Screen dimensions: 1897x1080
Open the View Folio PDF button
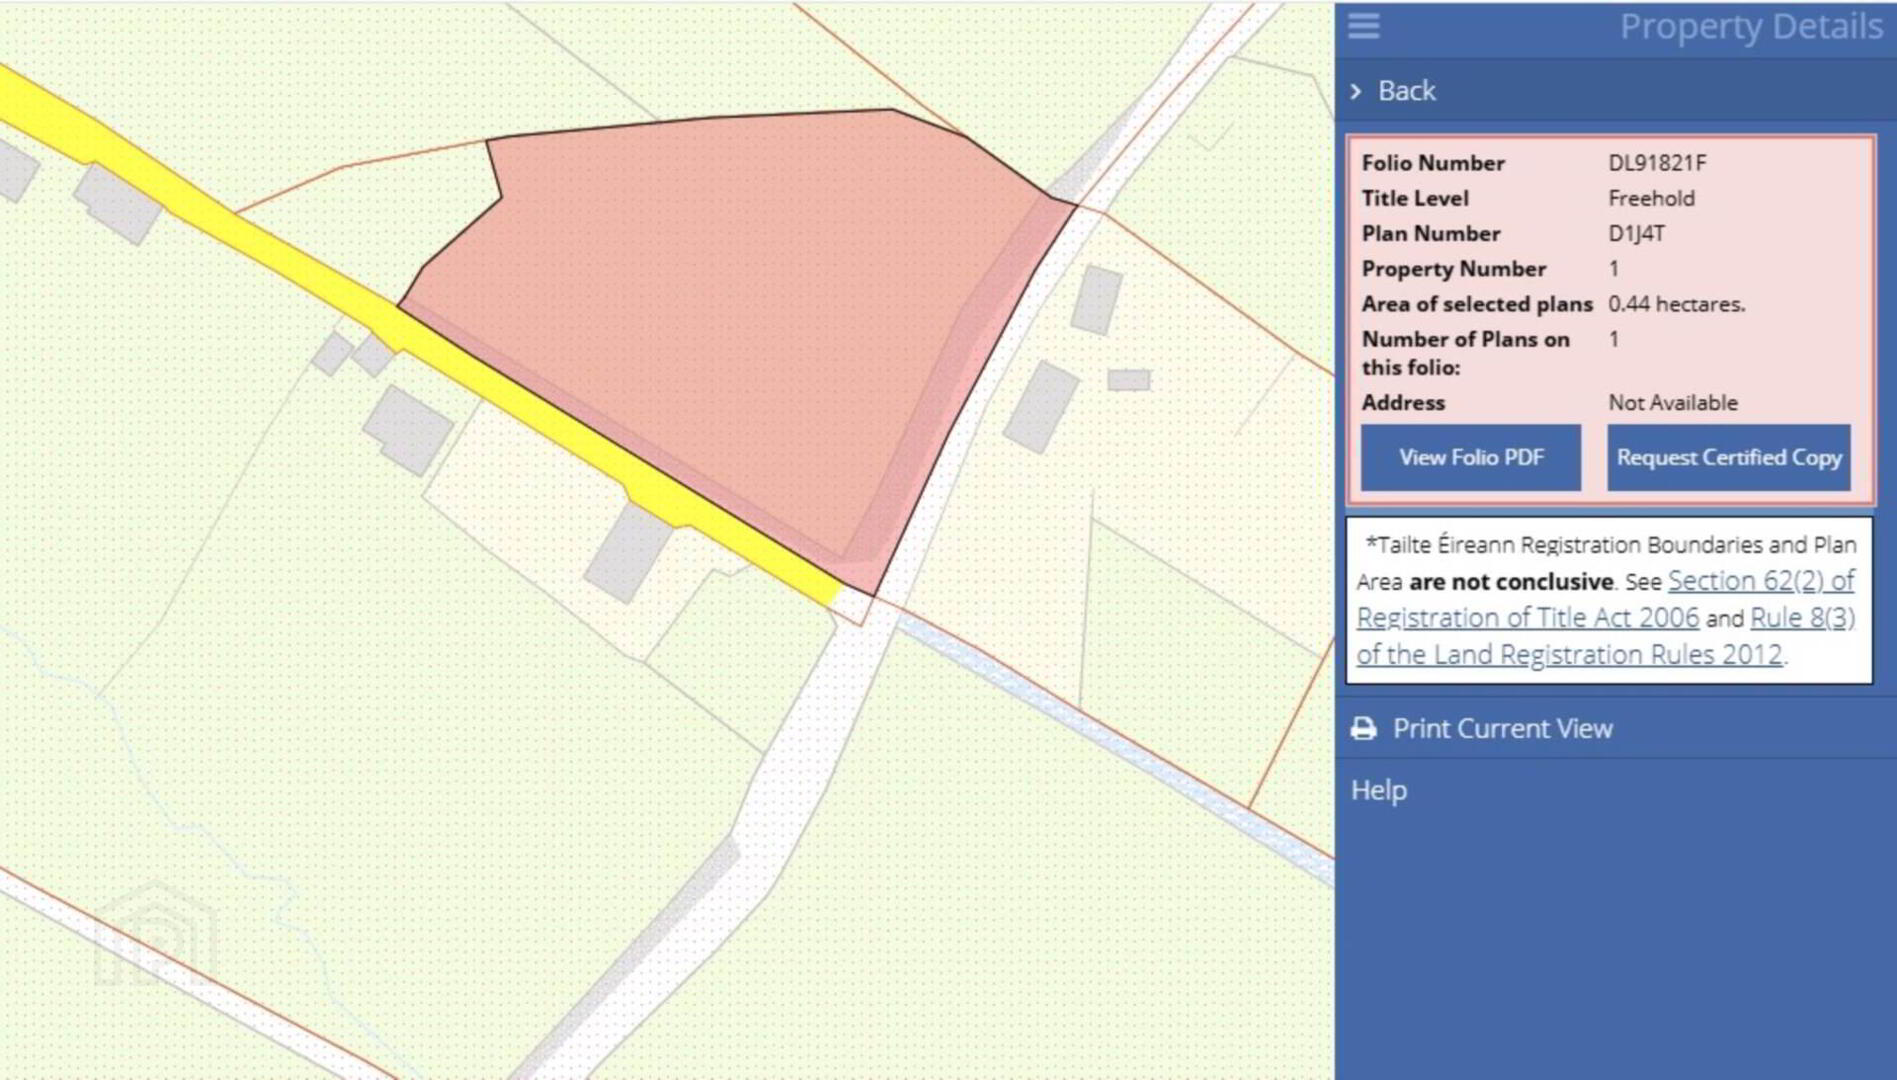tap(1471, 457)
